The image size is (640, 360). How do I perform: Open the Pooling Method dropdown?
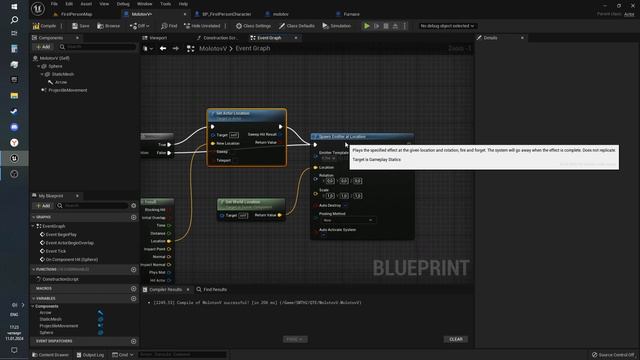click(348, 220)
